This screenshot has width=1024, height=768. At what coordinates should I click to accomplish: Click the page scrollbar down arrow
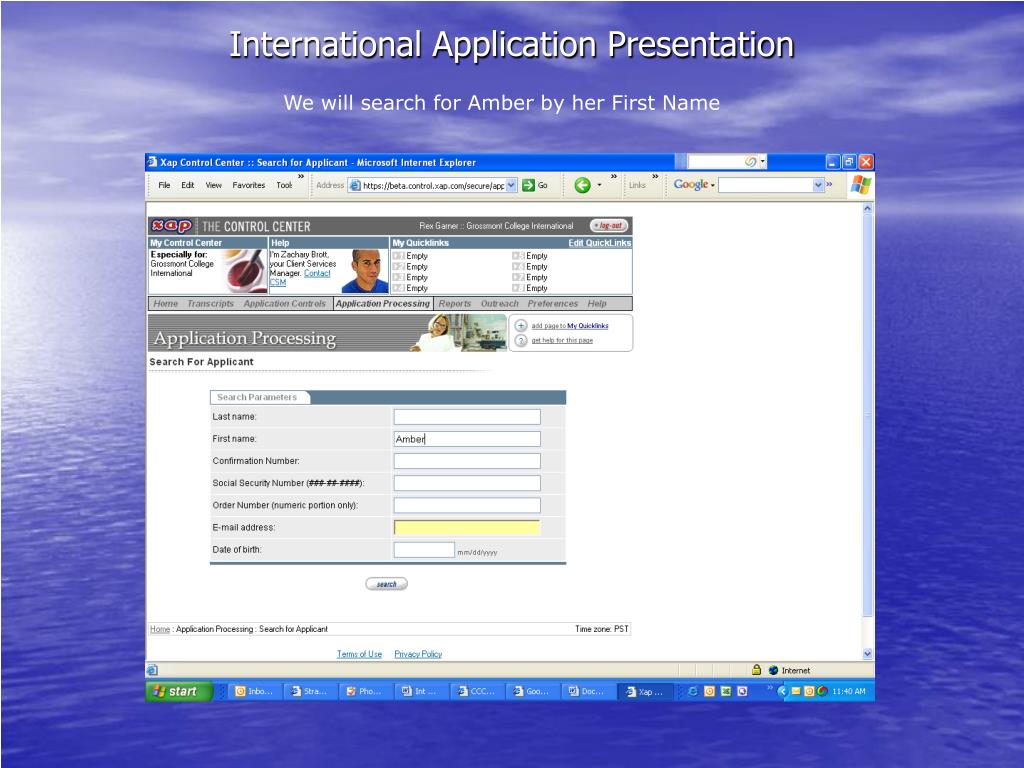point(867,654)
